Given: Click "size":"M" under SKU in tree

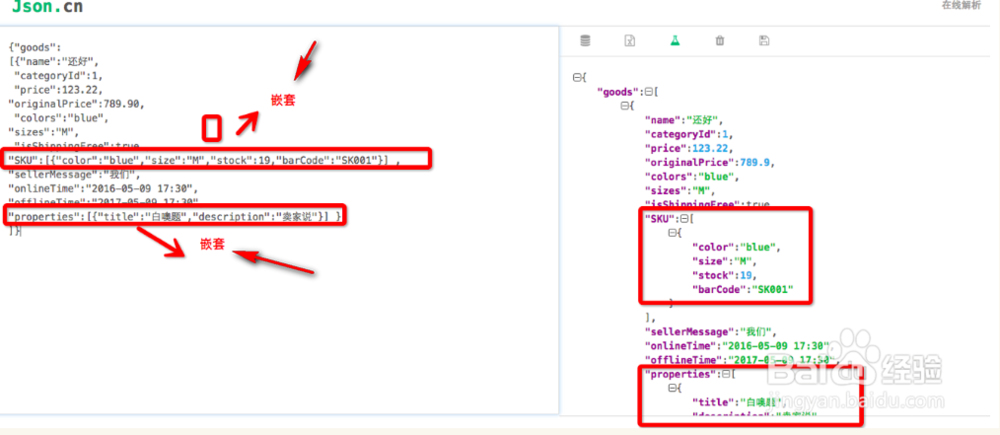Looking at the screenshot, I should click(724, 261).
